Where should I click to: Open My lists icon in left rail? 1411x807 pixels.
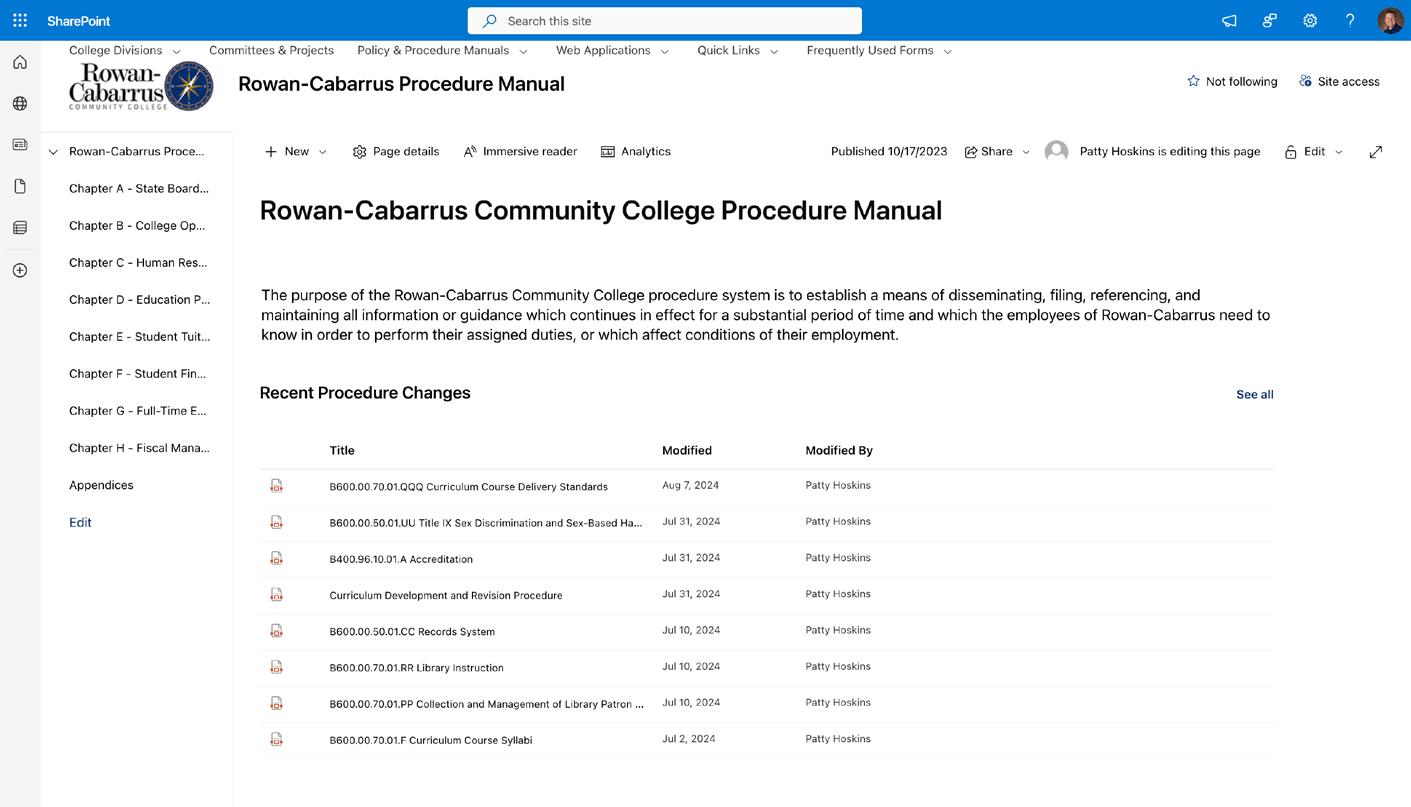point(20,228)
